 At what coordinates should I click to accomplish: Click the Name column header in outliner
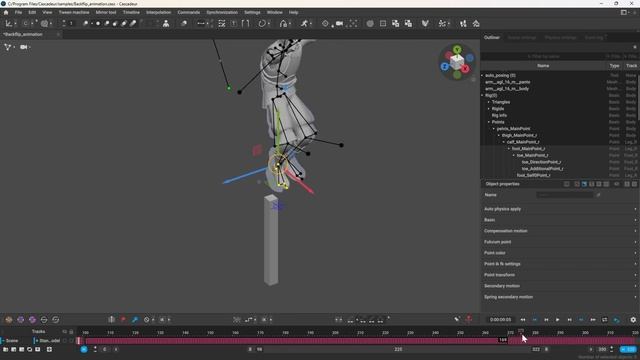click(543, 66)
